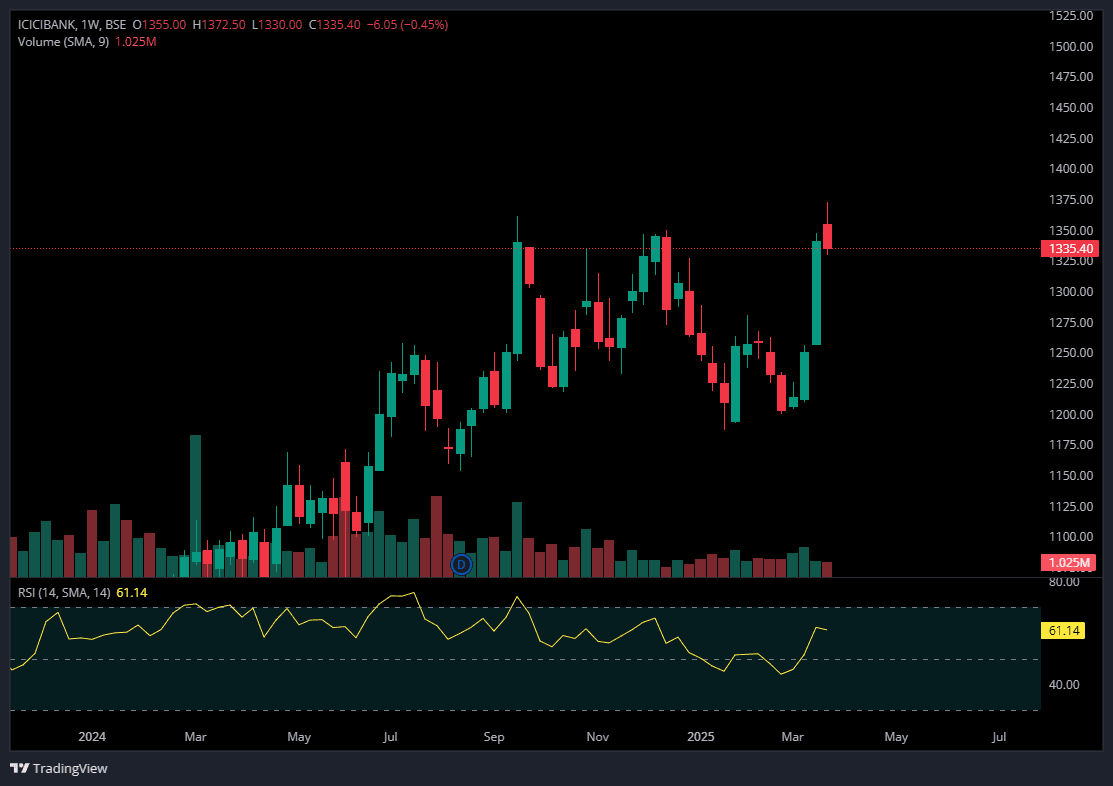Click the Nov label on time axis

pos(598,737)
